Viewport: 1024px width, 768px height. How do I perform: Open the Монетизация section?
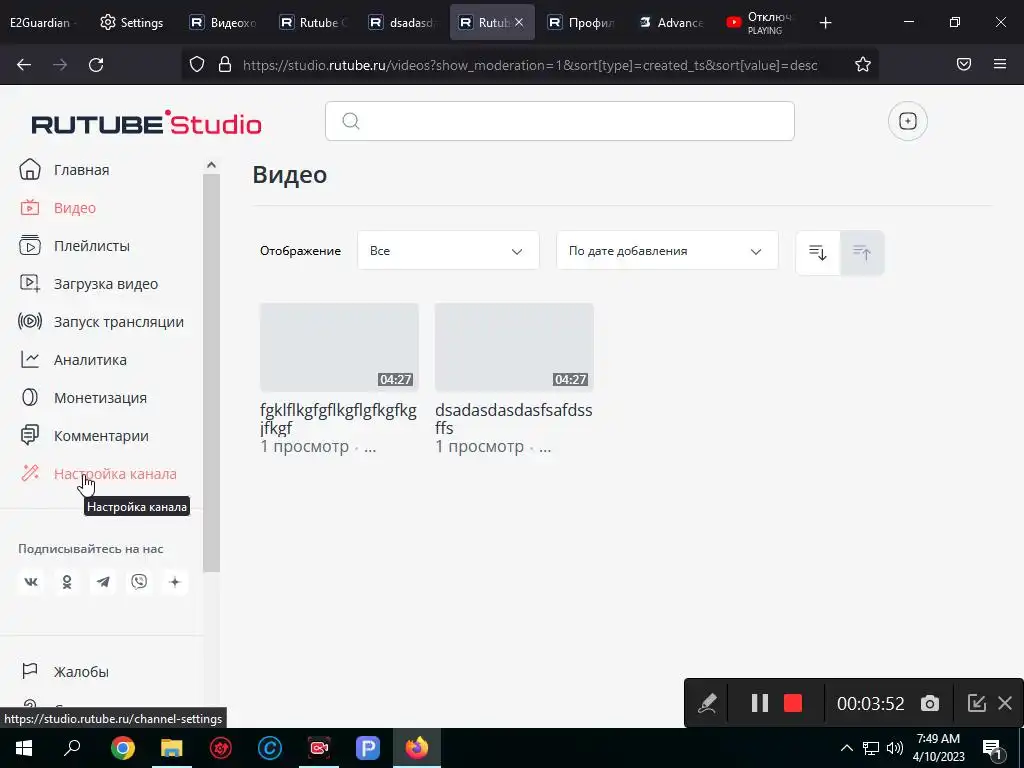82,397
